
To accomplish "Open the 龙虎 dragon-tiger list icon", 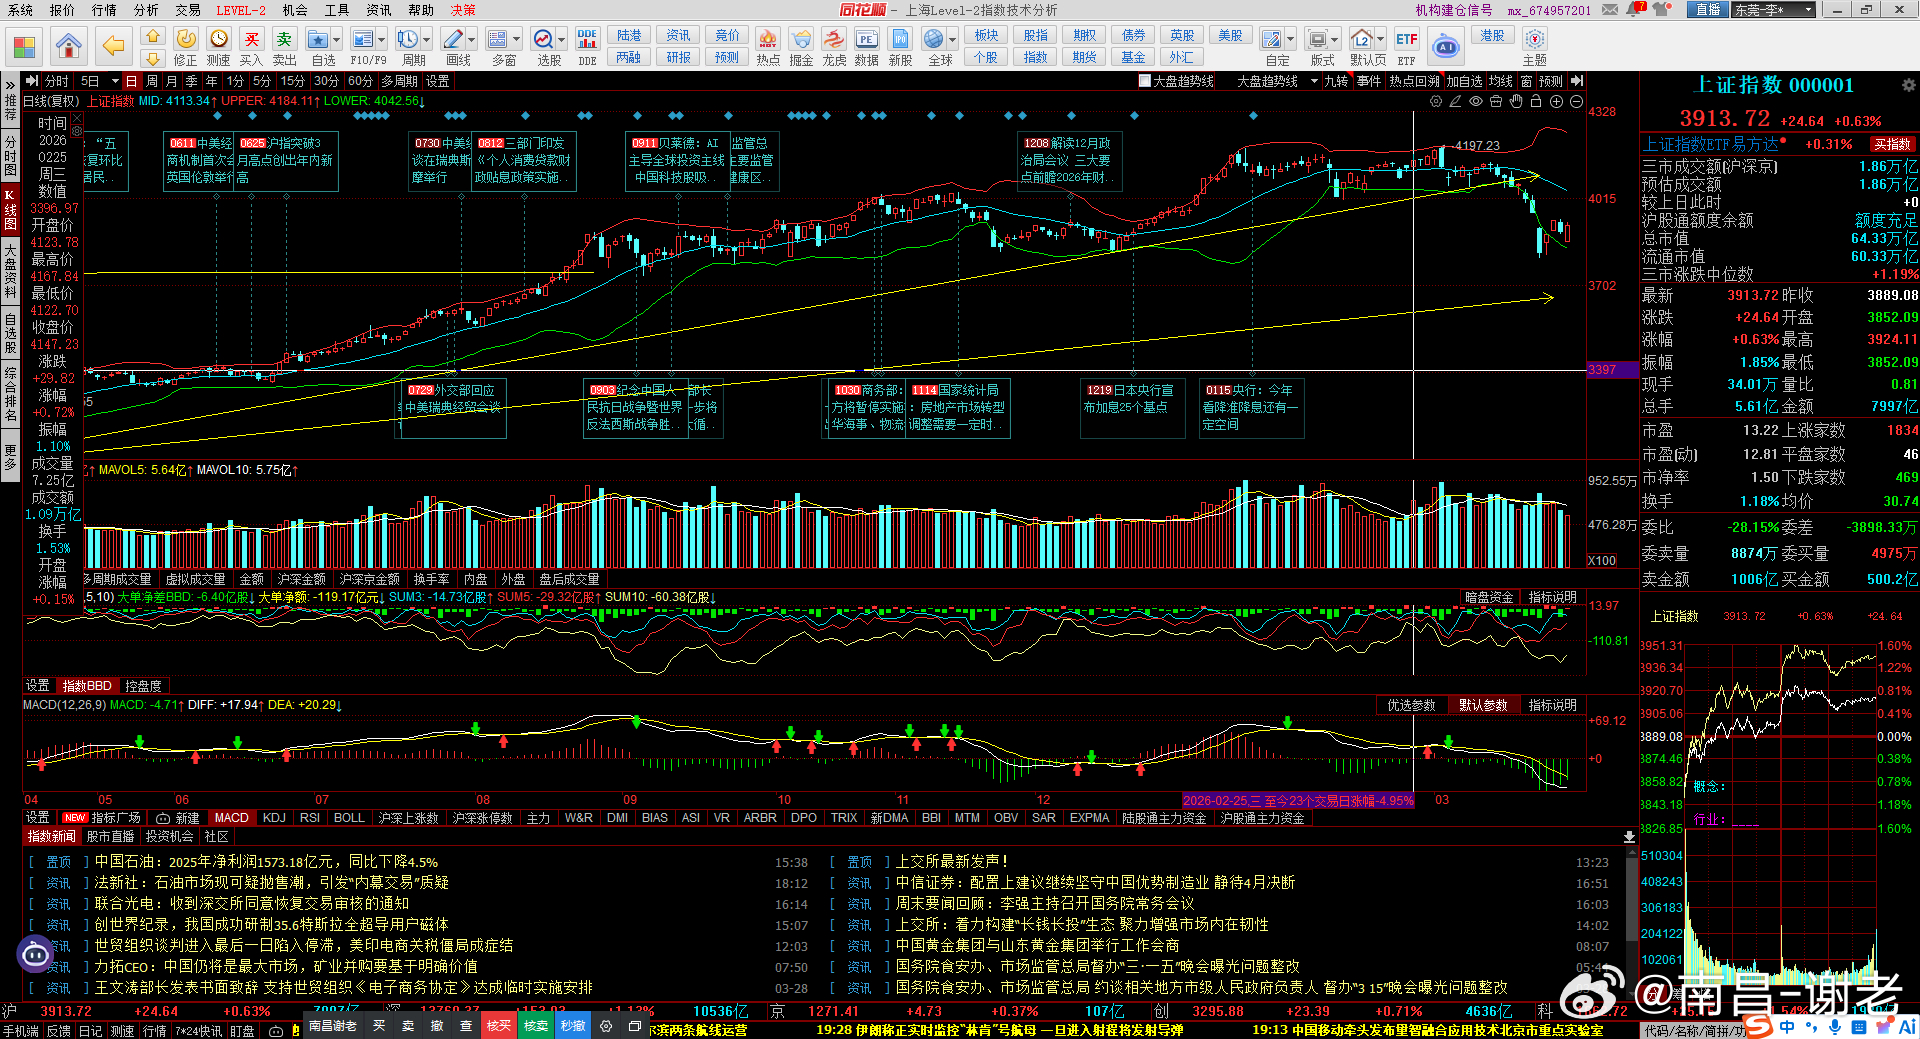I will tap(834, 46).
